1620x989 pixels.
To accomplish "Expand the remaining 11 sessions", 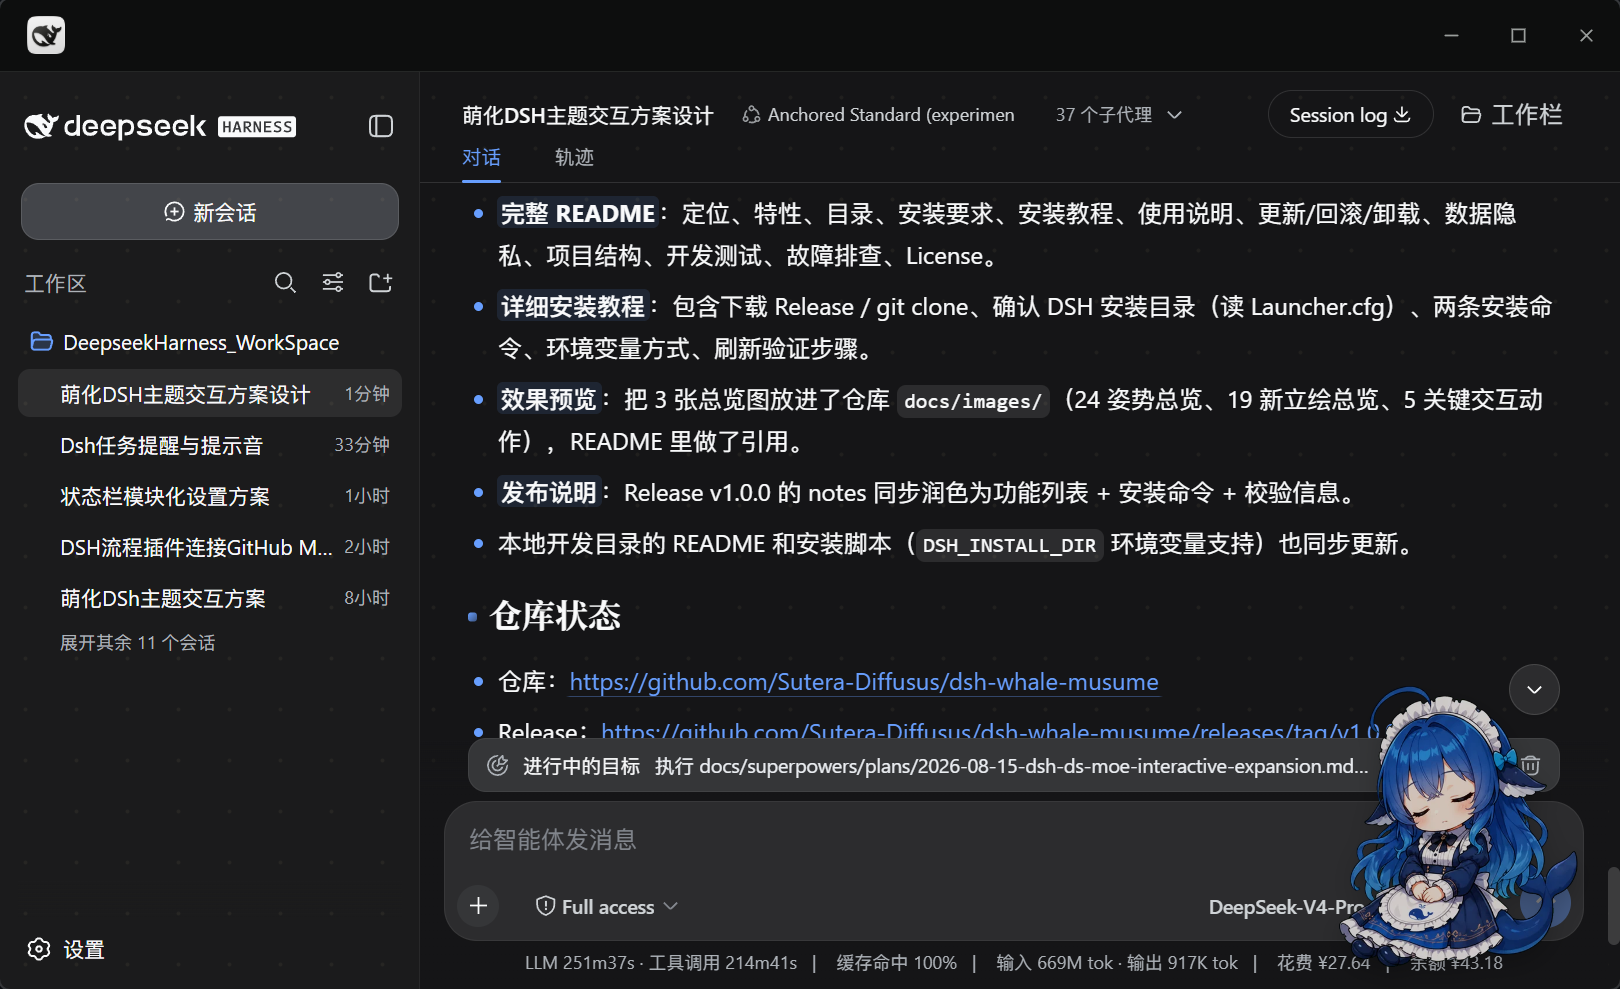I will point(138,642).
